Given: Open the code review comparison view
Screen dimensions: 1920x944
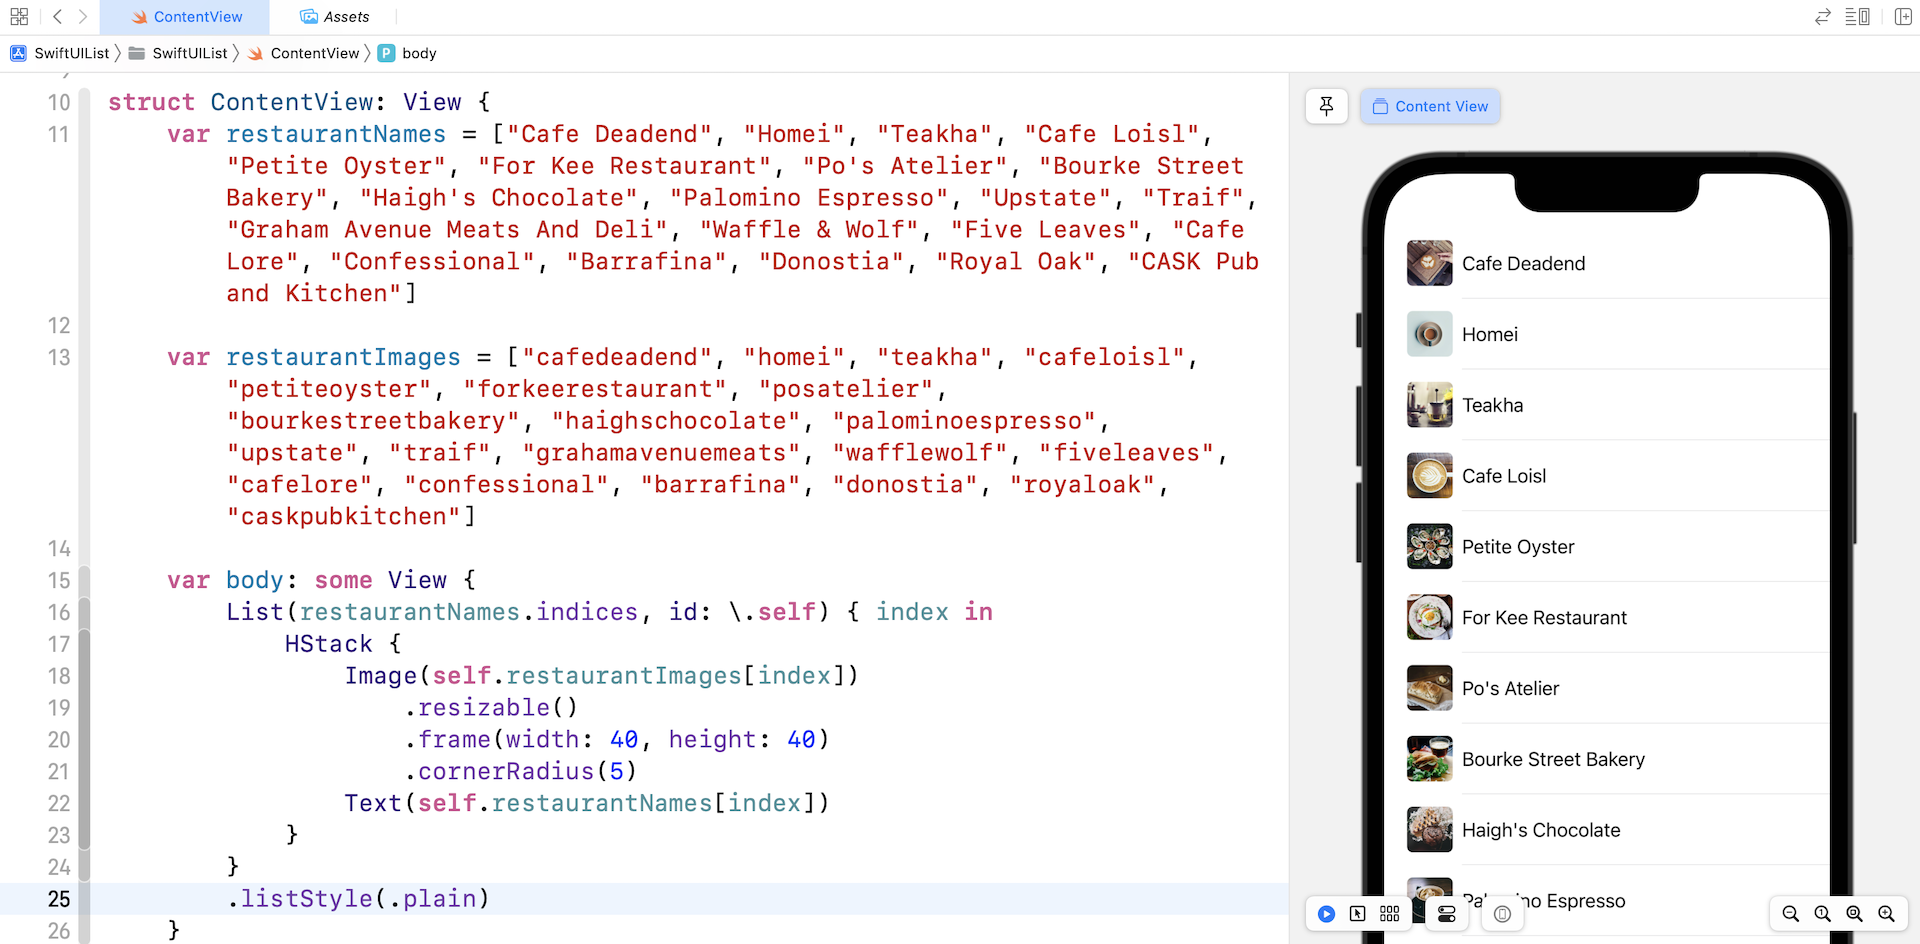Looking at the screenshot, I should click(1822, 16).
